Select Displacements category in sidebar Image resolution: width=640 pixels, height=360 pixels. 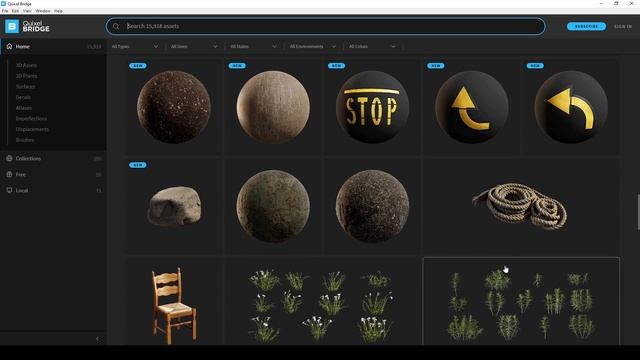pos(32,129)
